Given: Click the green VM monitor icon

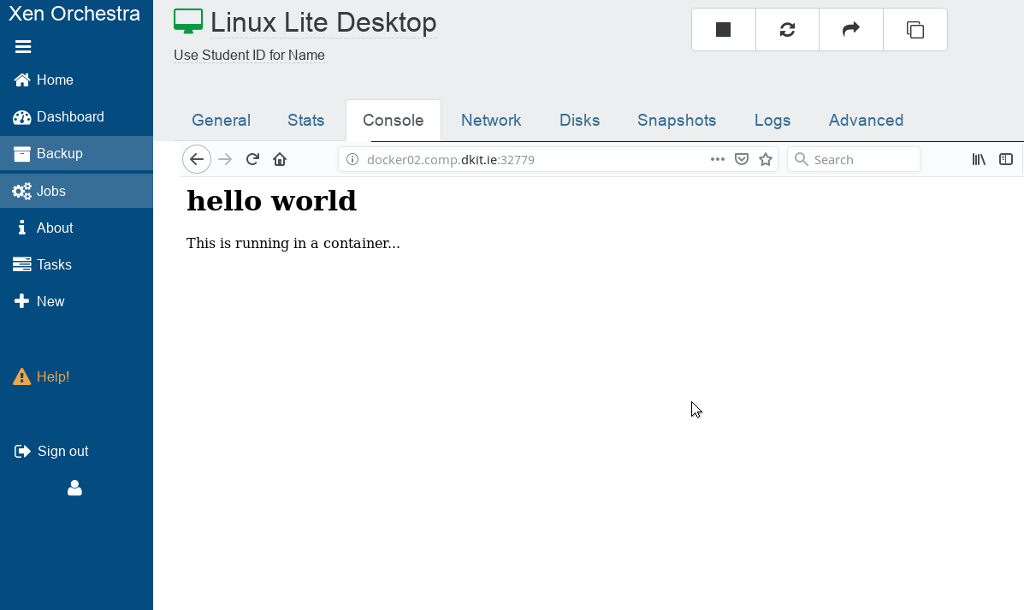Looking at the screenshot, I should coord(188,22).
